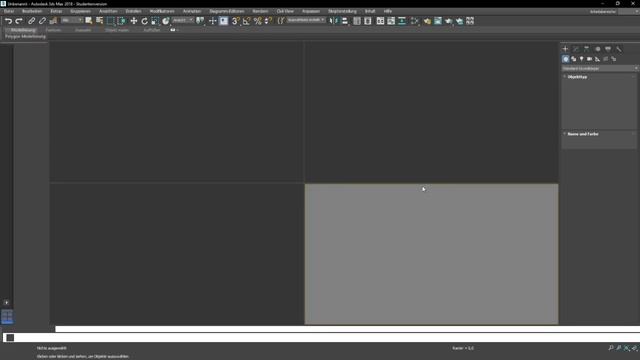640x360 pixels.
Task: Open the selection filter dropdown in the toolbar
Action: coord(72,20)
